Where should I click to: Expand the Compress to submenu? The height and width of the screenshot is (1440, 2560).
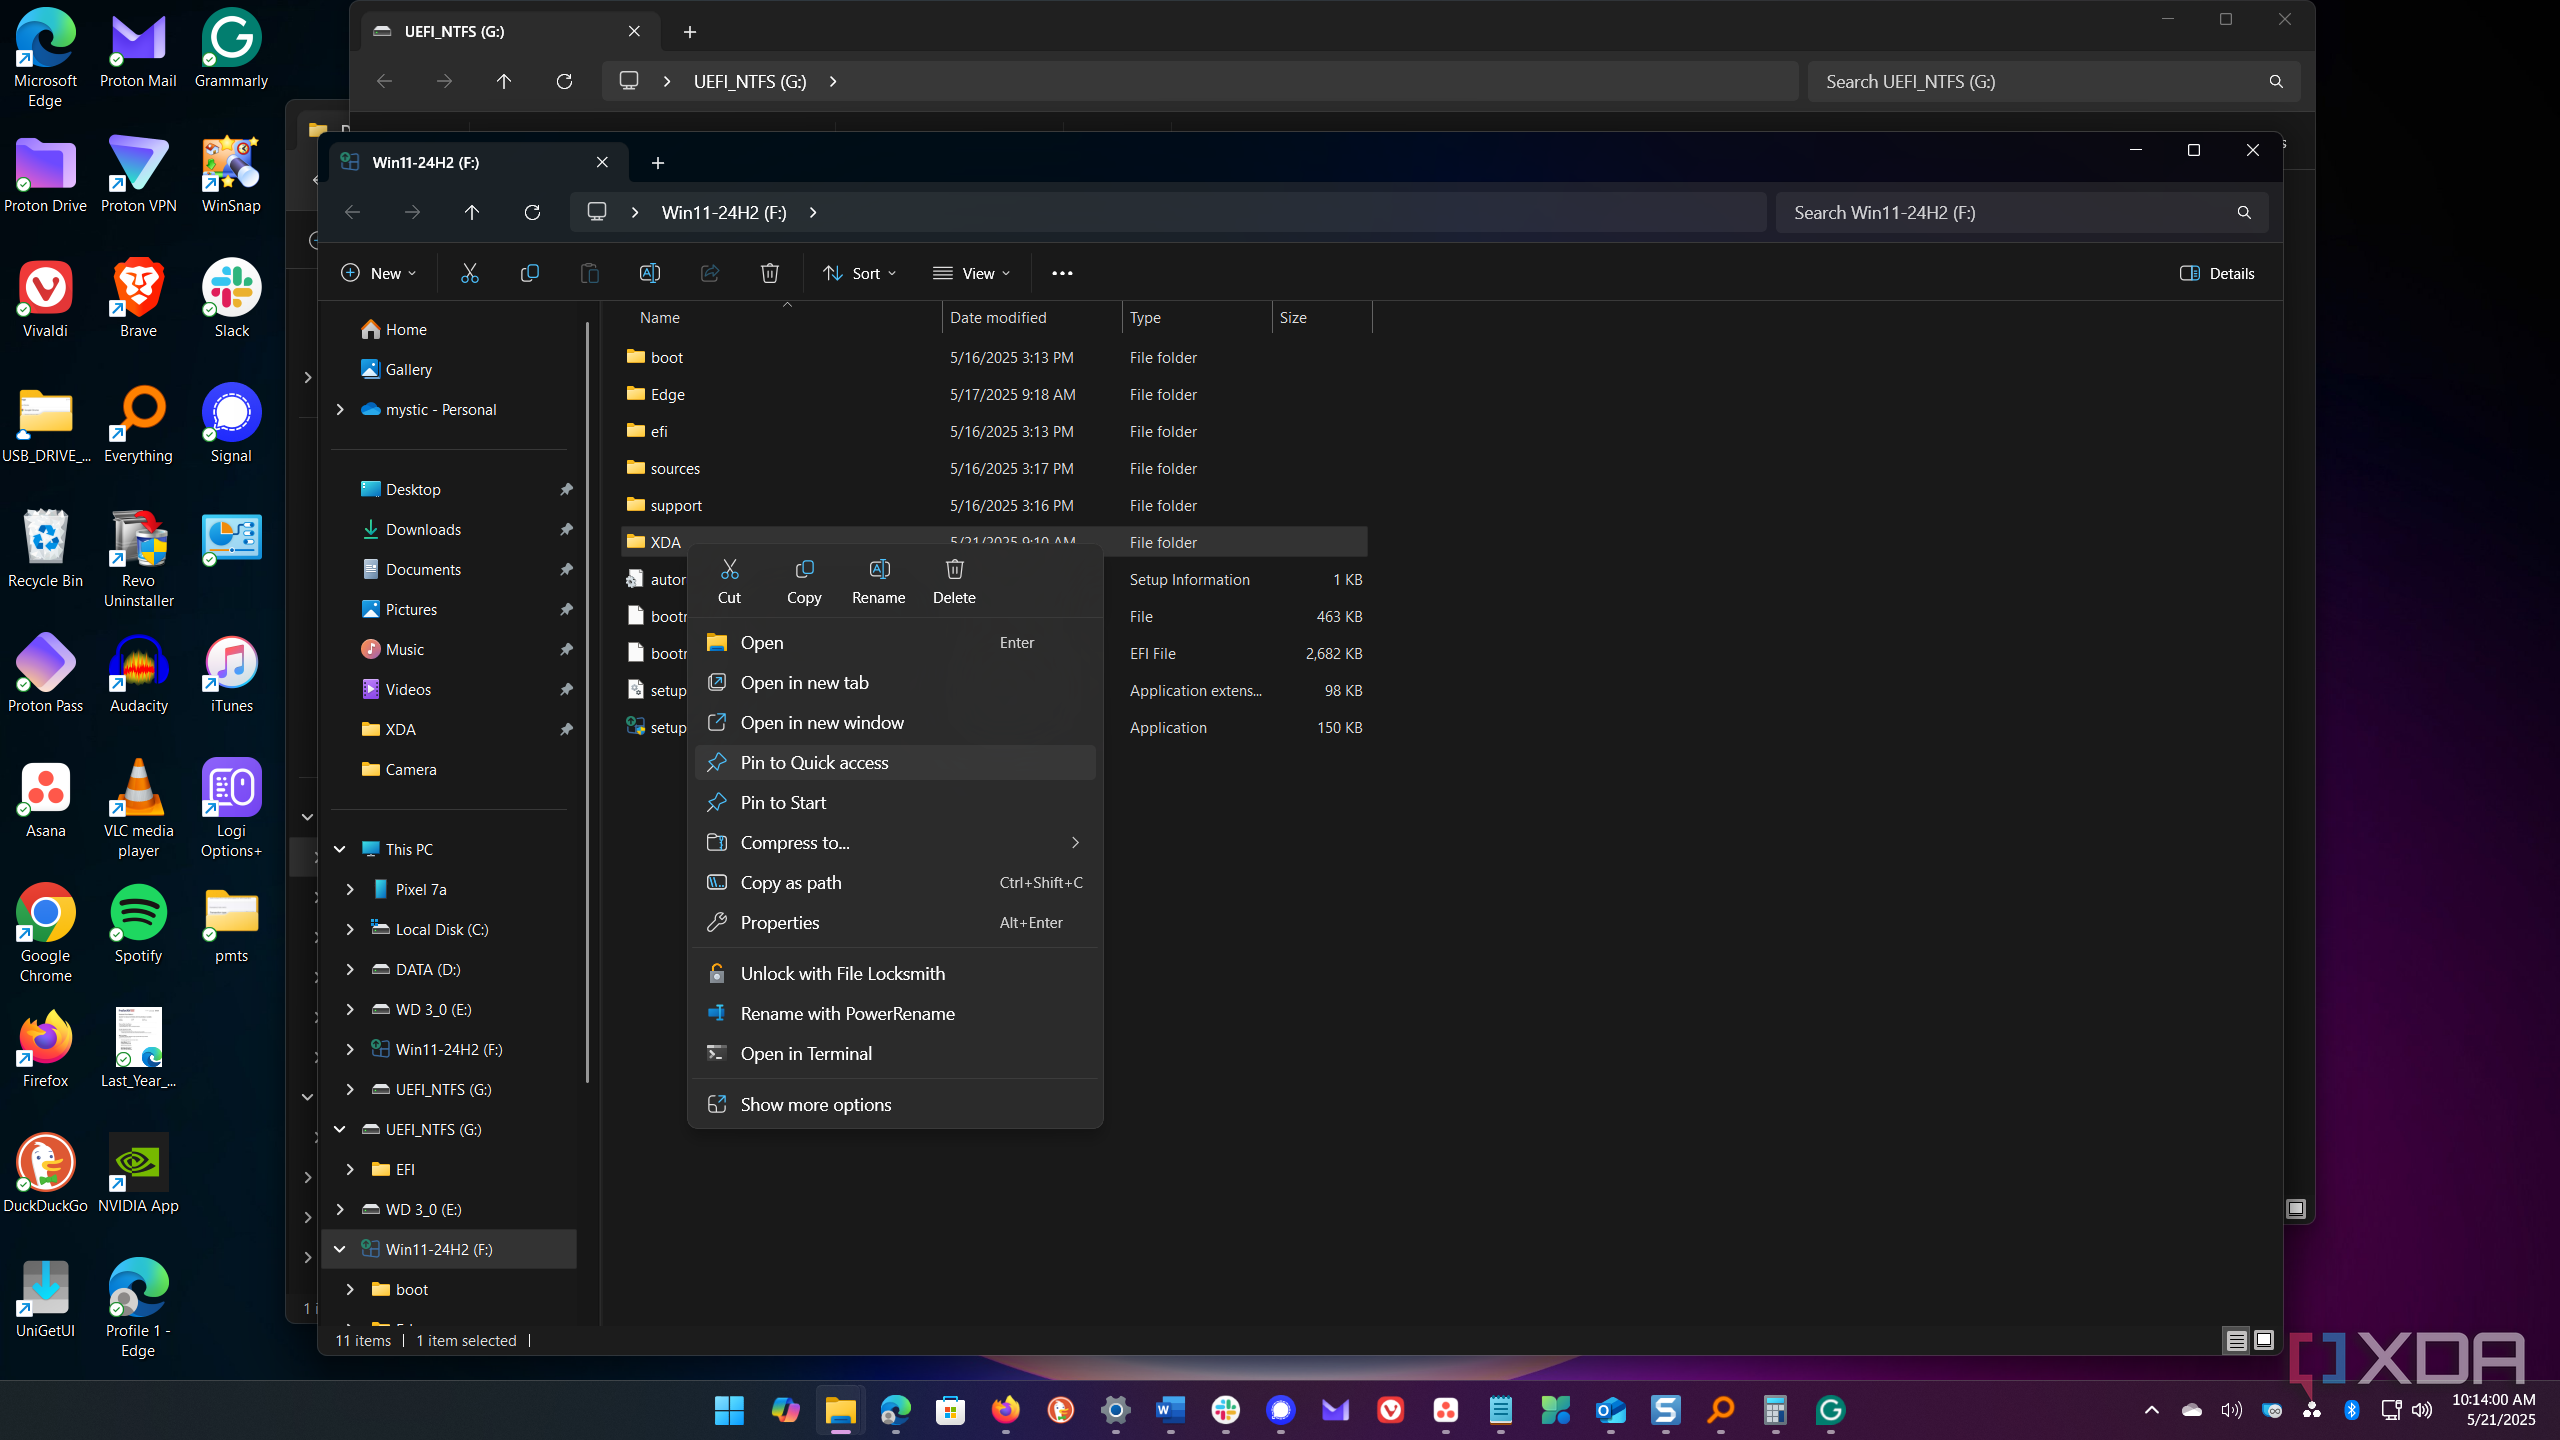pyautogui.click(x=895, y=842)
